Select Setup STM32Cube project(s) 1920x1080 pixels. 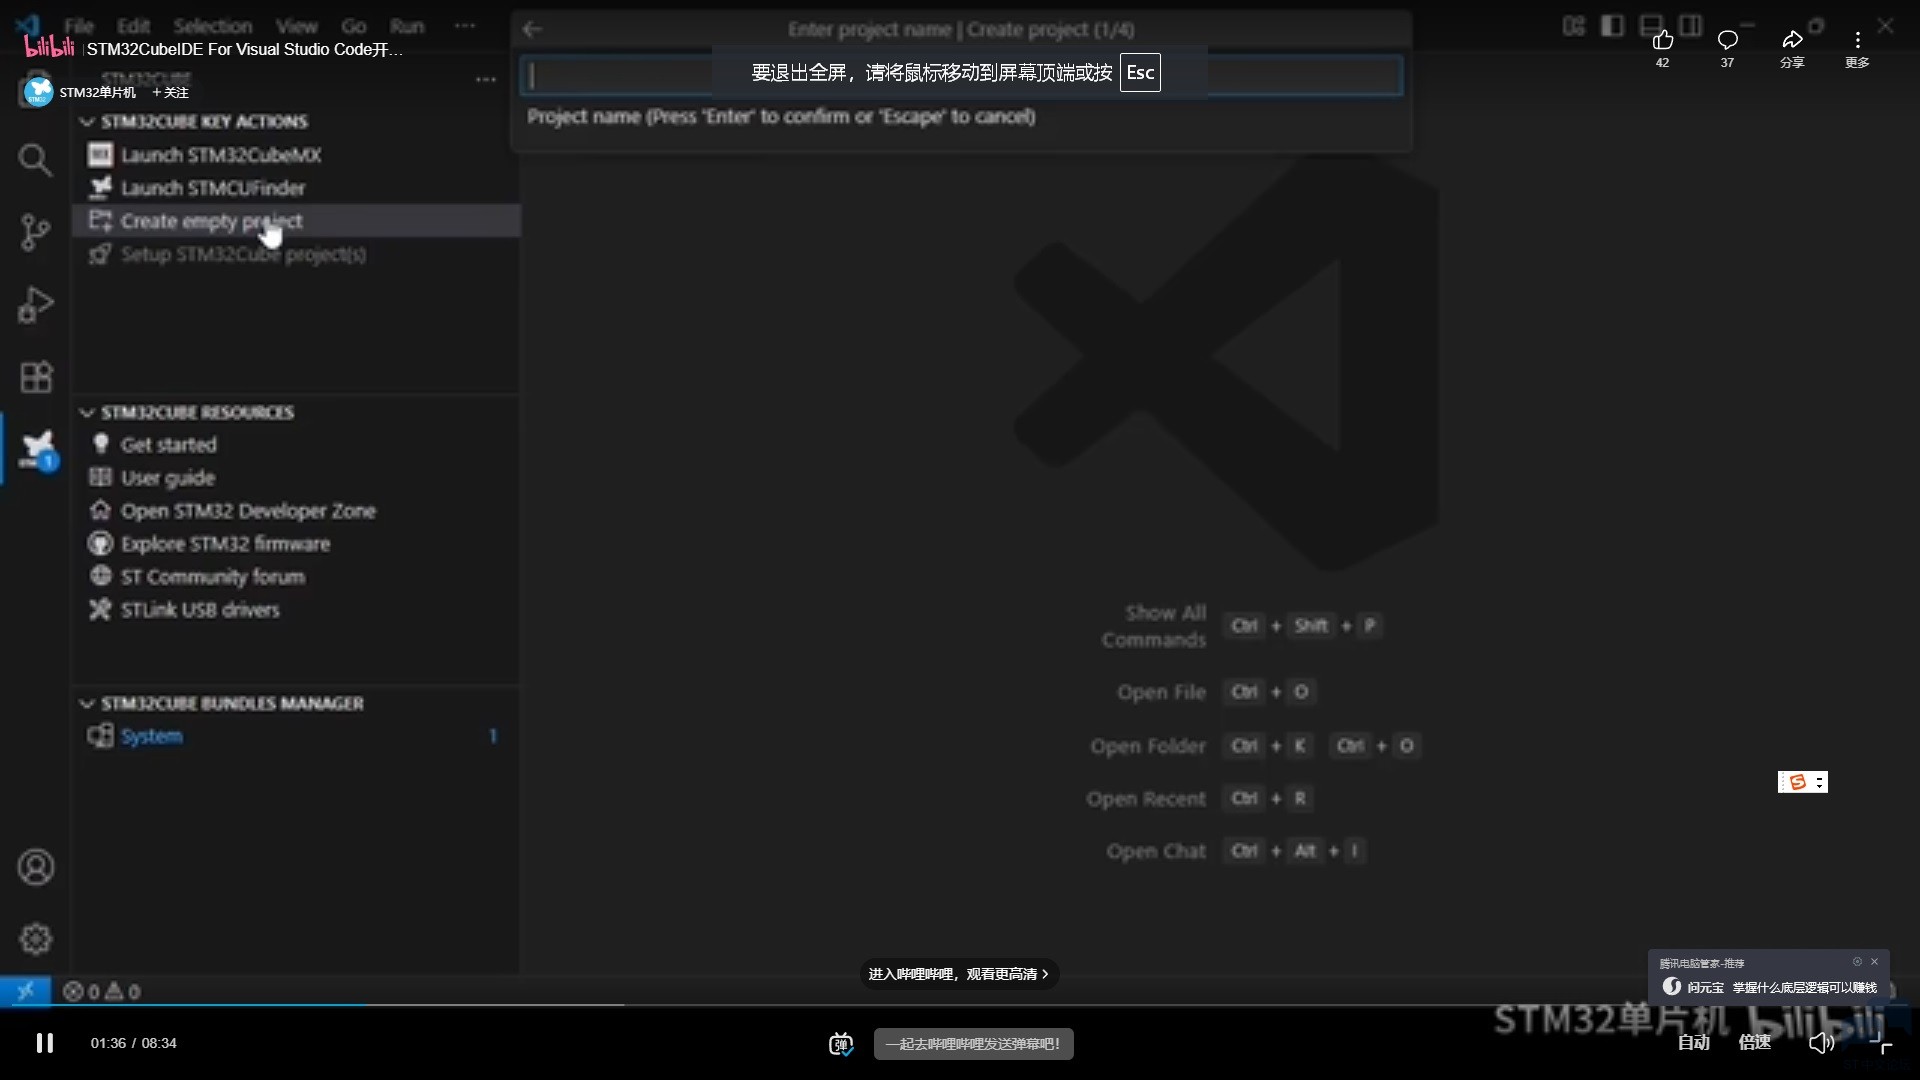(x=297, y=254)
